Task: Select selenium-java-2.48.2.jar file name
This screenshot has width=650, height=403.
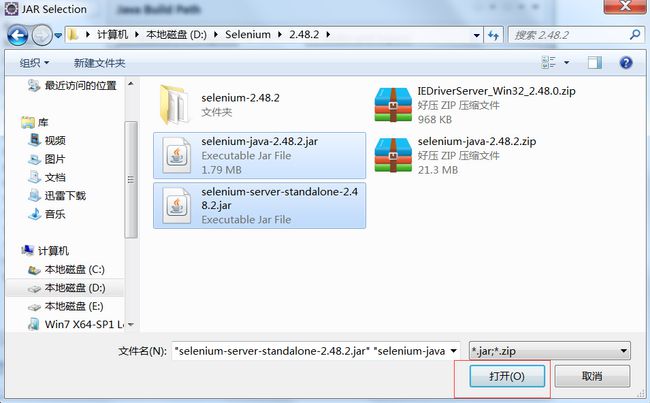Action: [260, 141]
